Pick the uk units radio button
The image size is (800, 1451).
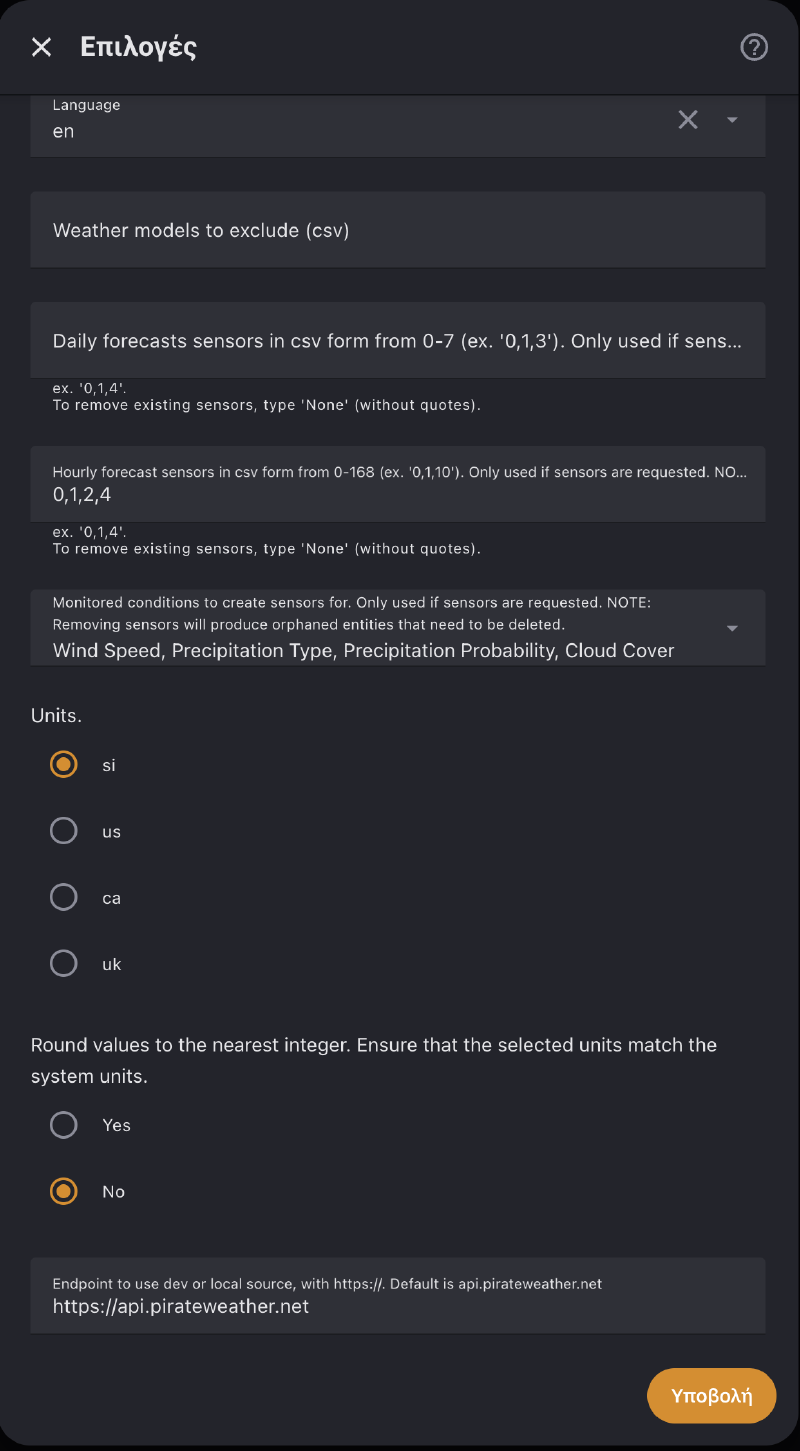pyautogui.click(x=64, y=963)
